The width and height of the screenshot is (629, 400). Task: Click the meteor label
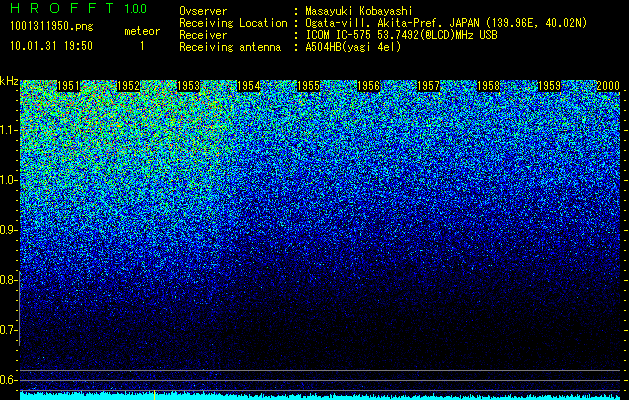click(x=142, y=31)
